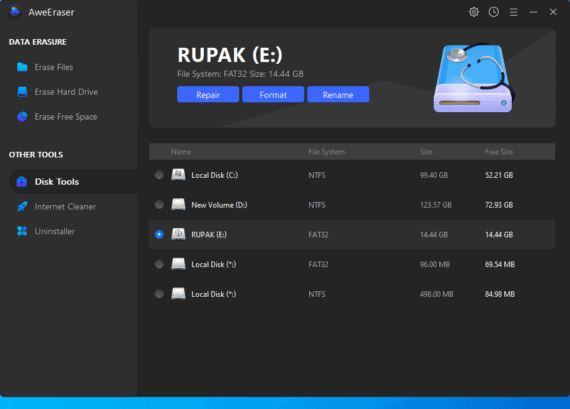Open the settings gear icon
Screen dimensions: 570x409
(474, 12)
